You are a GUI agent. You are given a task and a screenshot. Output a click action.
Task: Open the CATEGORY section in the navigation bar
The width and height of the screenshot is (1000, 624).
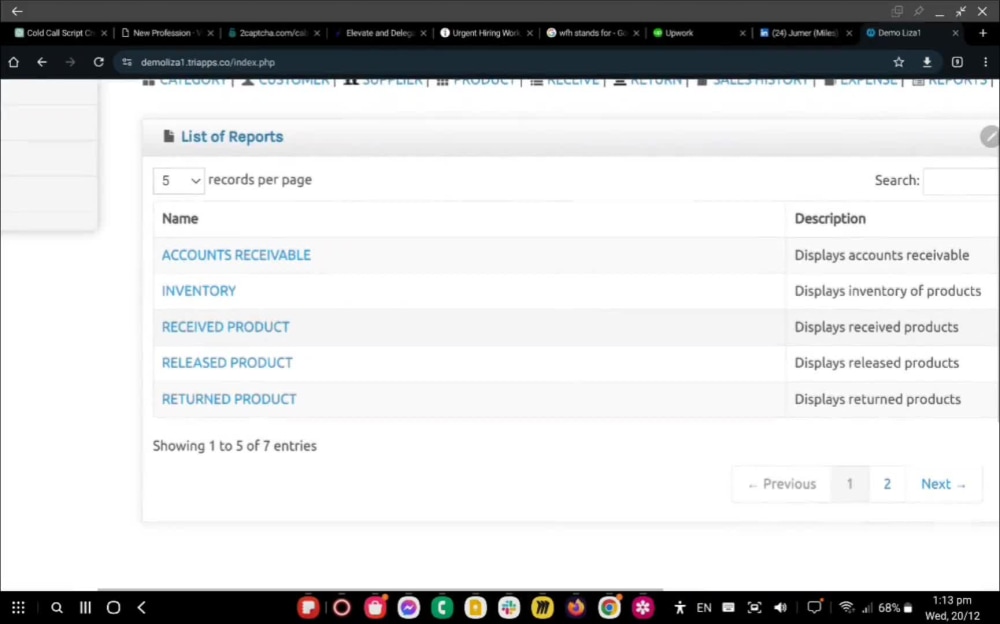coord(193,80)
